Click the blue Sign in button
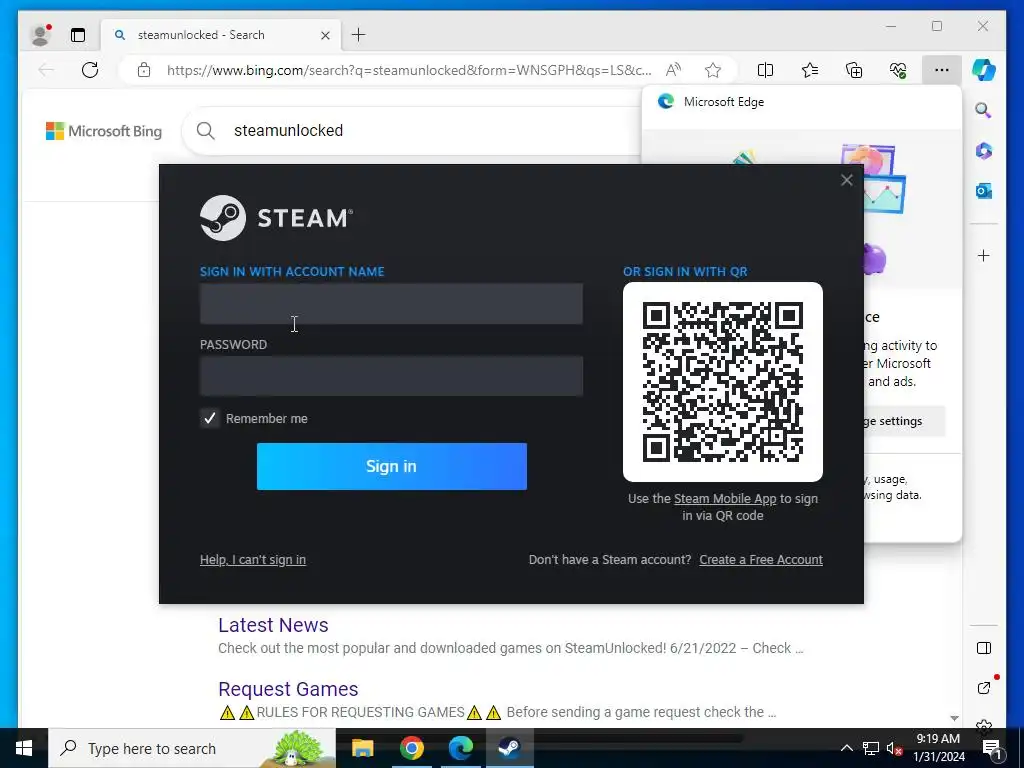Screen dimensions: 1024x768 [x=392, y=466]
